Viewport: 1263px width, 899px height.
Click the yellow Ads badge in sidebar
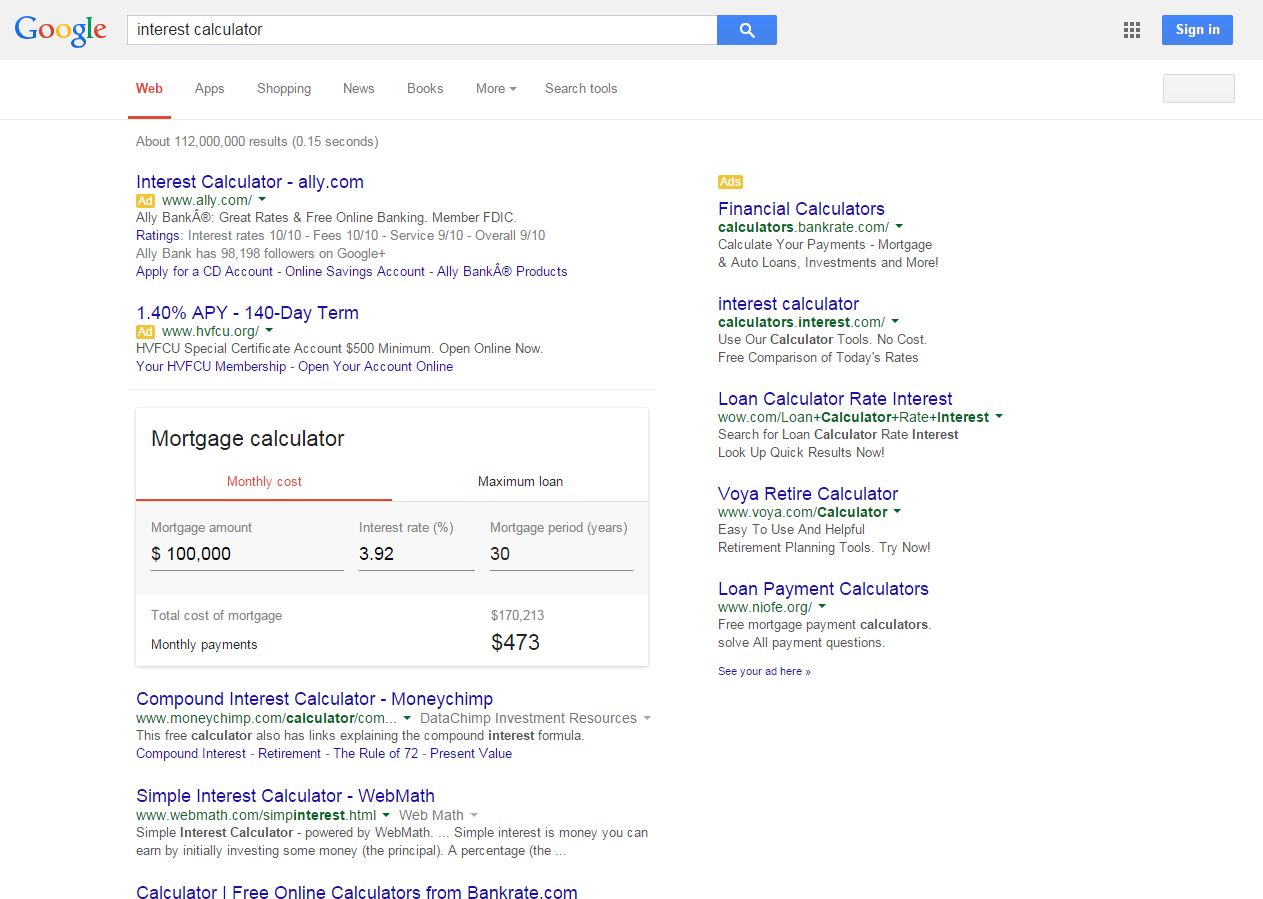click(x=730, y=182)
